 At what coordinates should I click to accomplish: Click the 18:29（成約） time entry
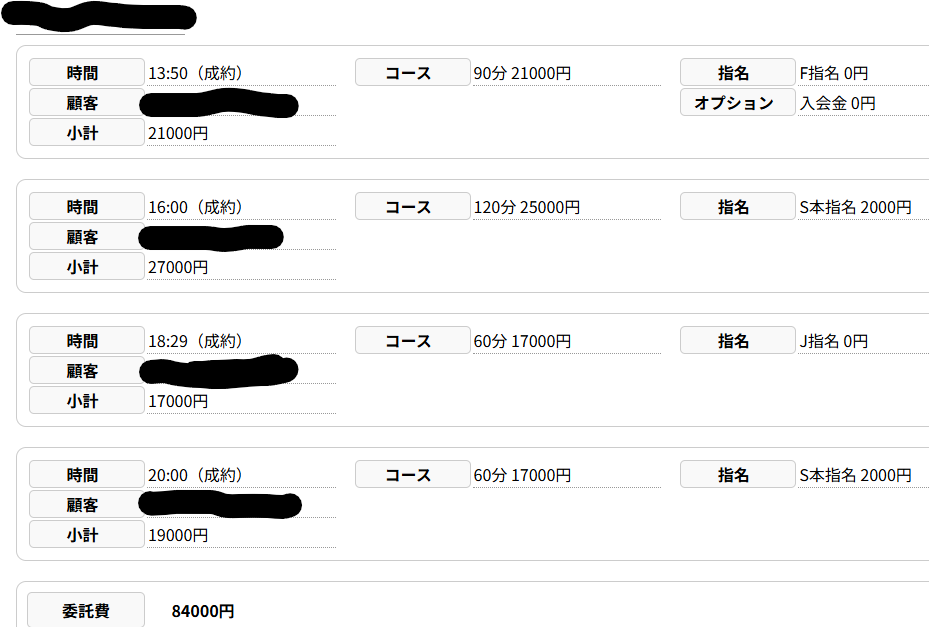196,341
